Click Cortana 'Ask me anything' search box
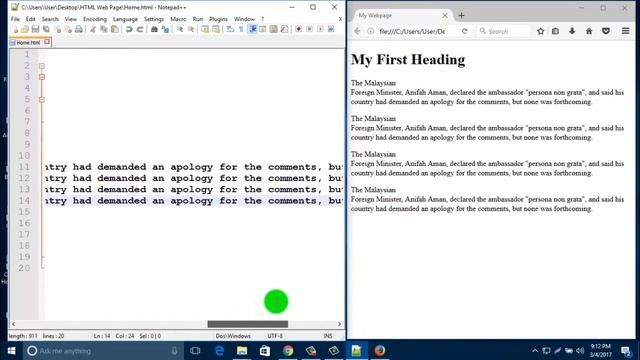The height and width of the screenshot is (360, 640). [x=102, y=351]
